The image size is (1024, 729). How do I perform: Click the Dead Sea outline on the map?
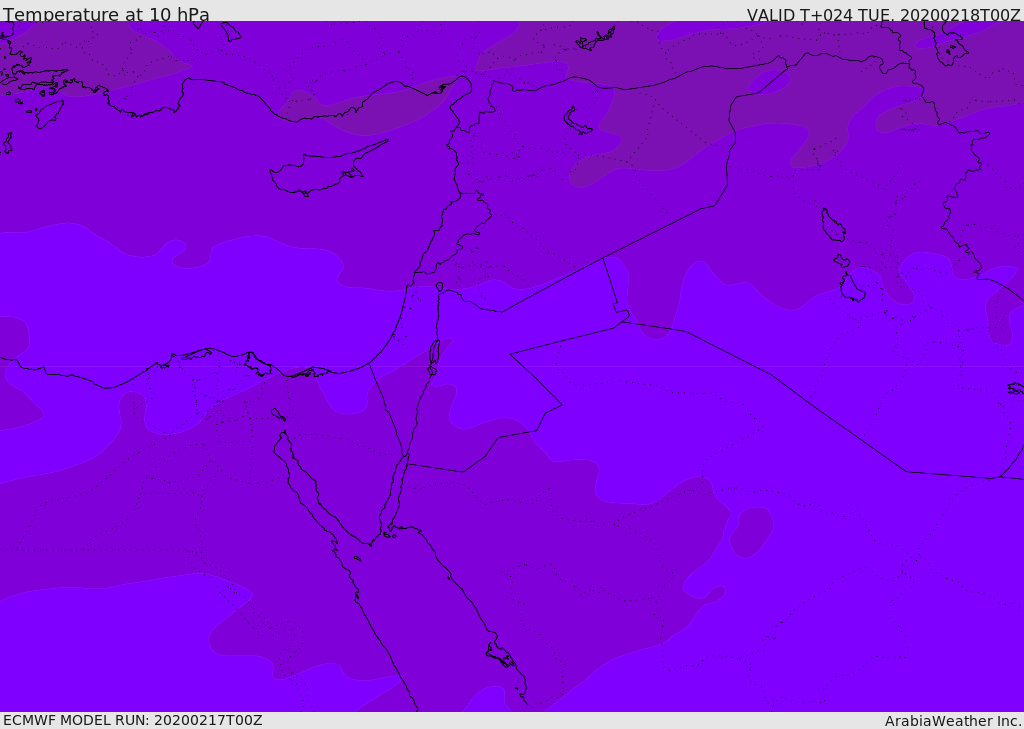tap(434, 356)
